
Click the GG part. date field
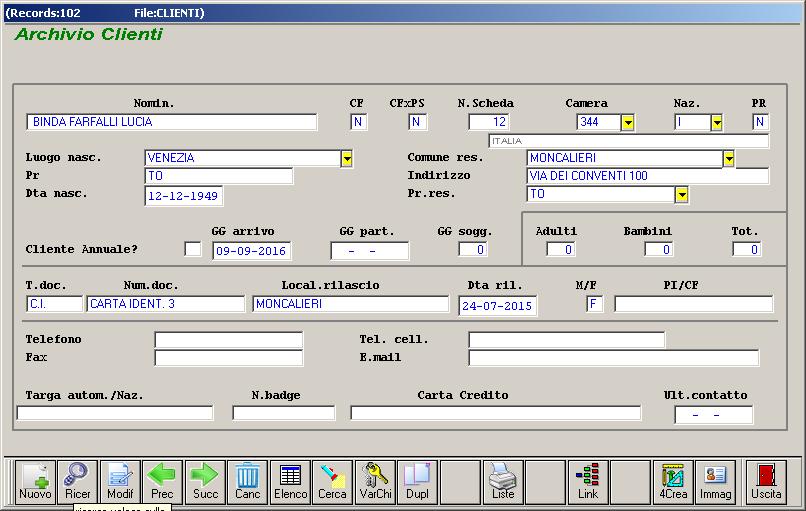click(370, 251)
